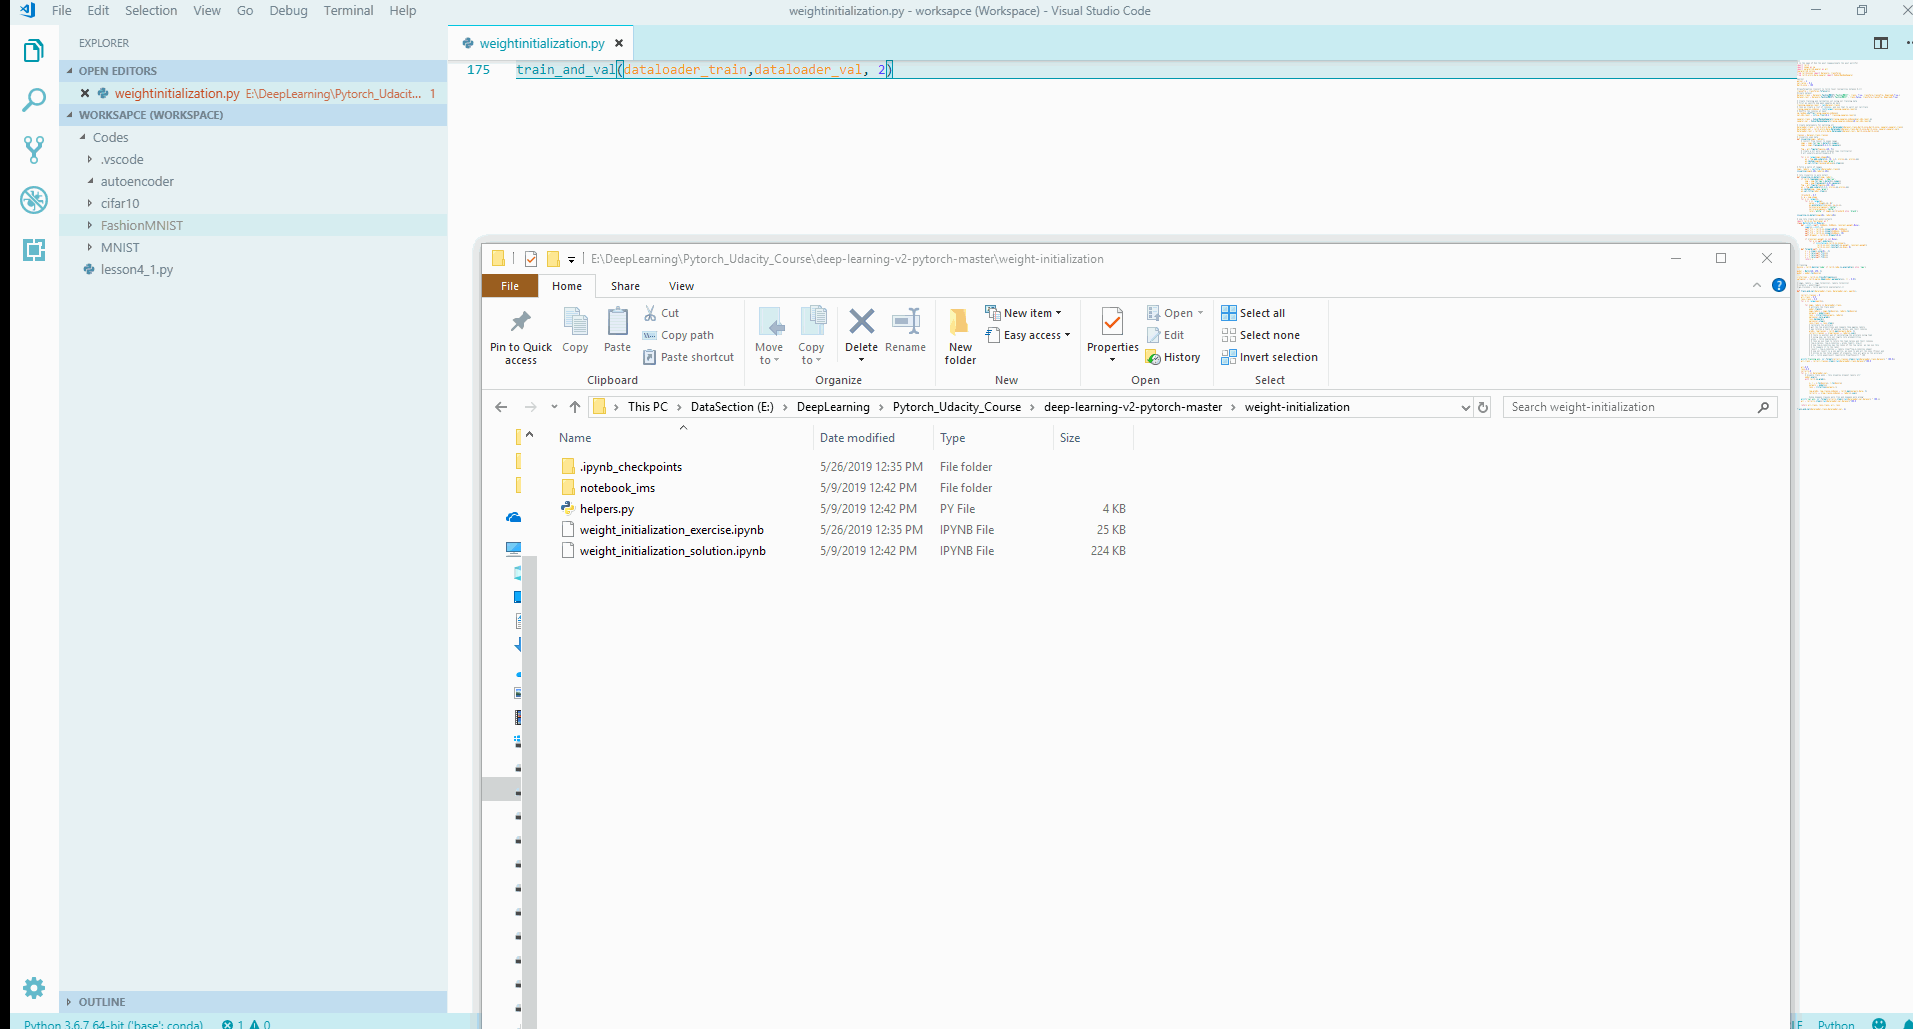Collapse the Explorer ribbon with chevron

click(1757, 285)
